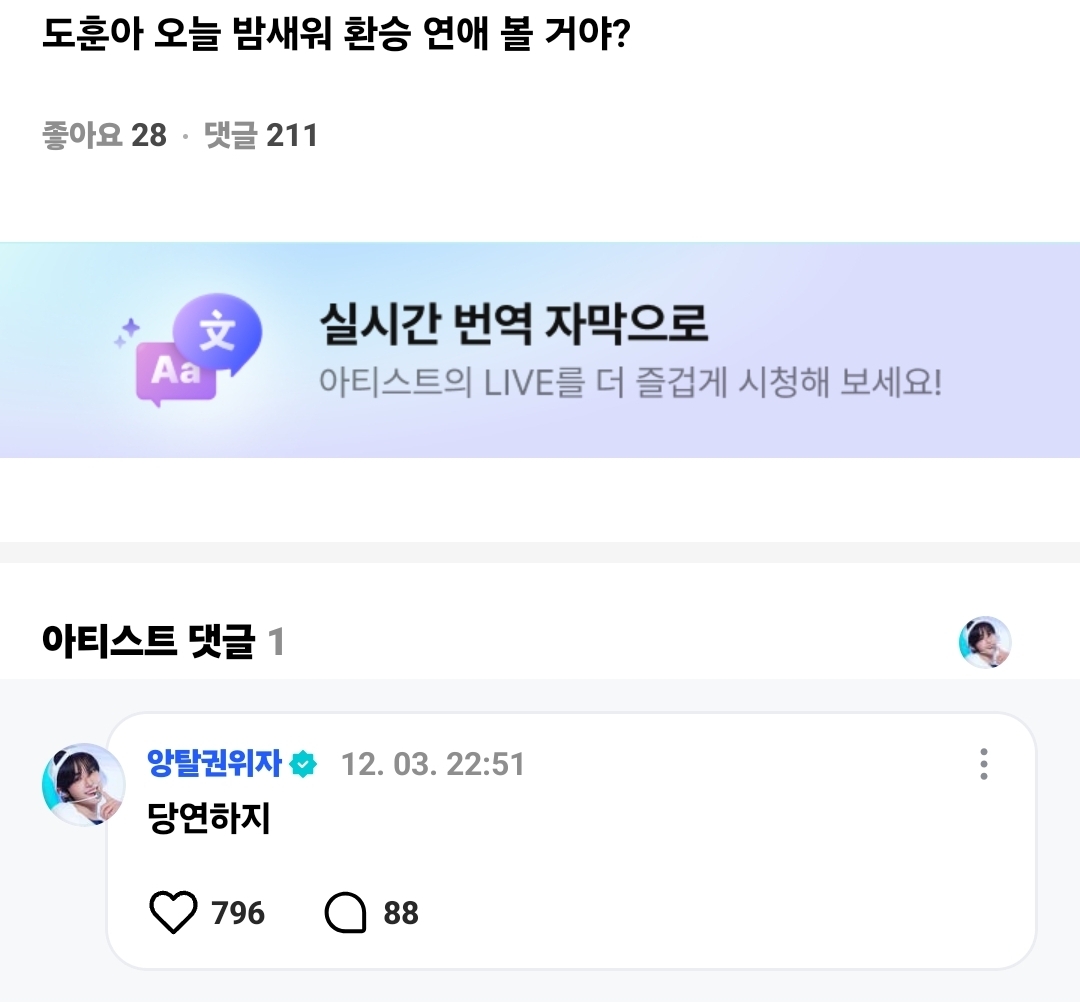Tap the small artist avatar beside 아티스트 댓글
This screenshot has height=1002, width=1080.
[985, 642]
